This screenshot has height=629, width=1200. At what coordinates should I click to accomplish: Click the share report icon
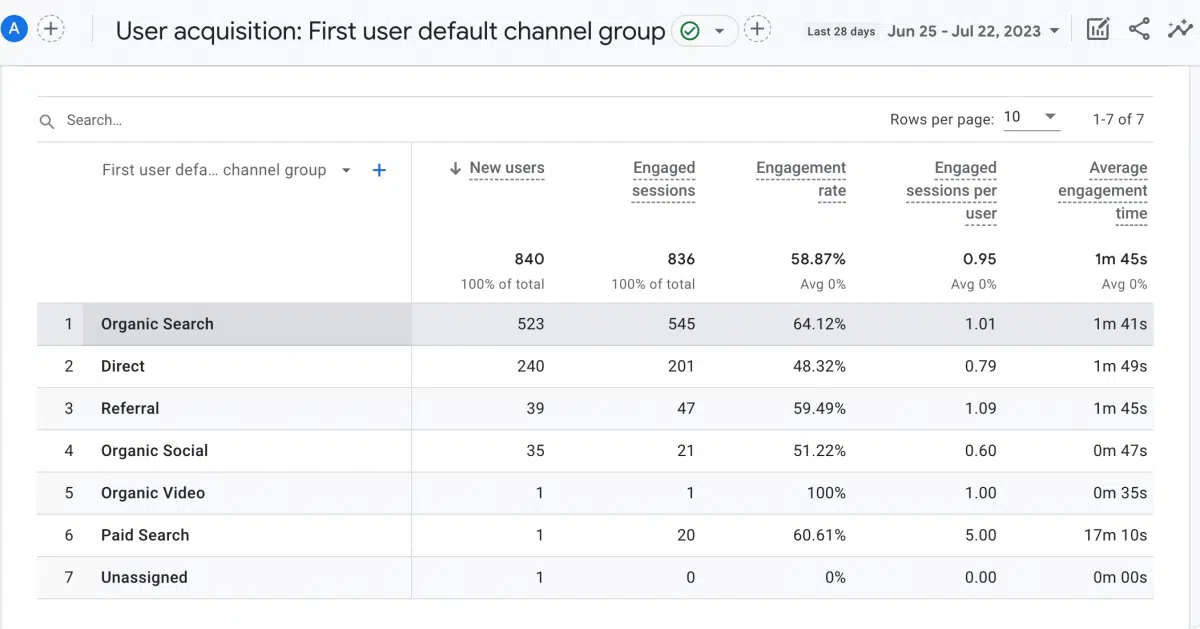(1139, 29)
